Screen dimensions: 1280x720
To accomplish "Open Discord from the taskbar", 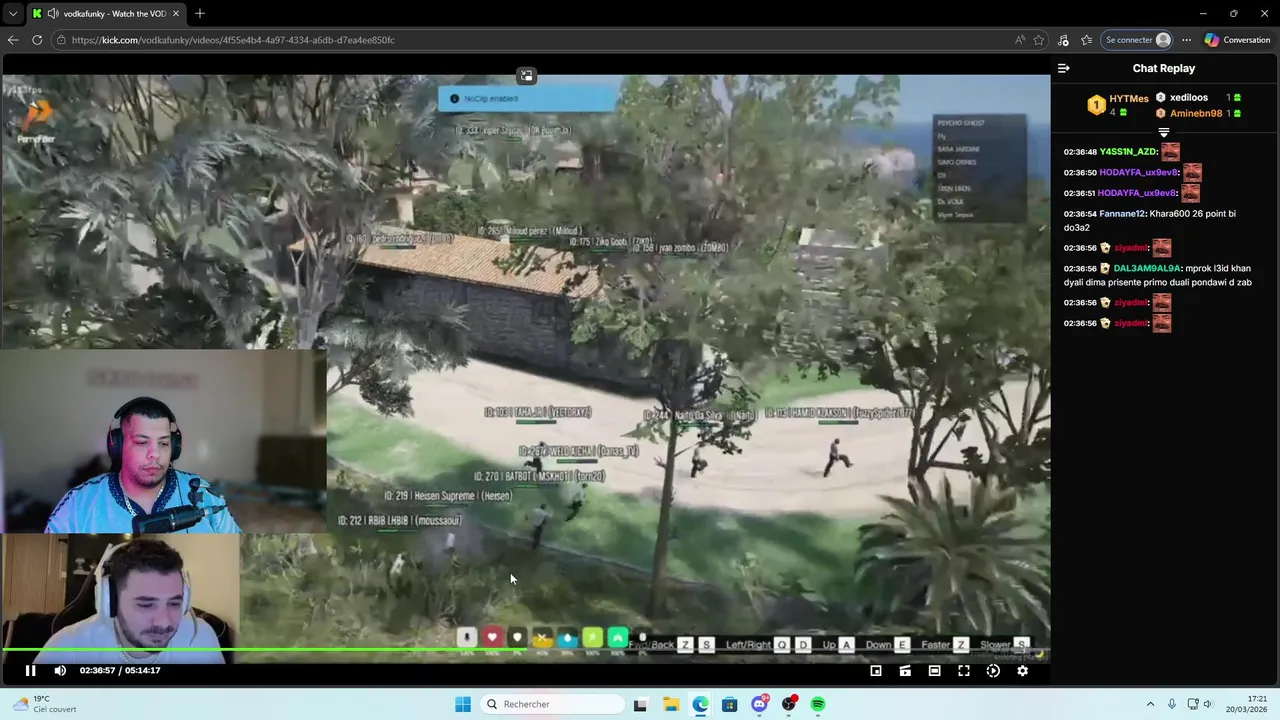I will click(x=759, y=704).
